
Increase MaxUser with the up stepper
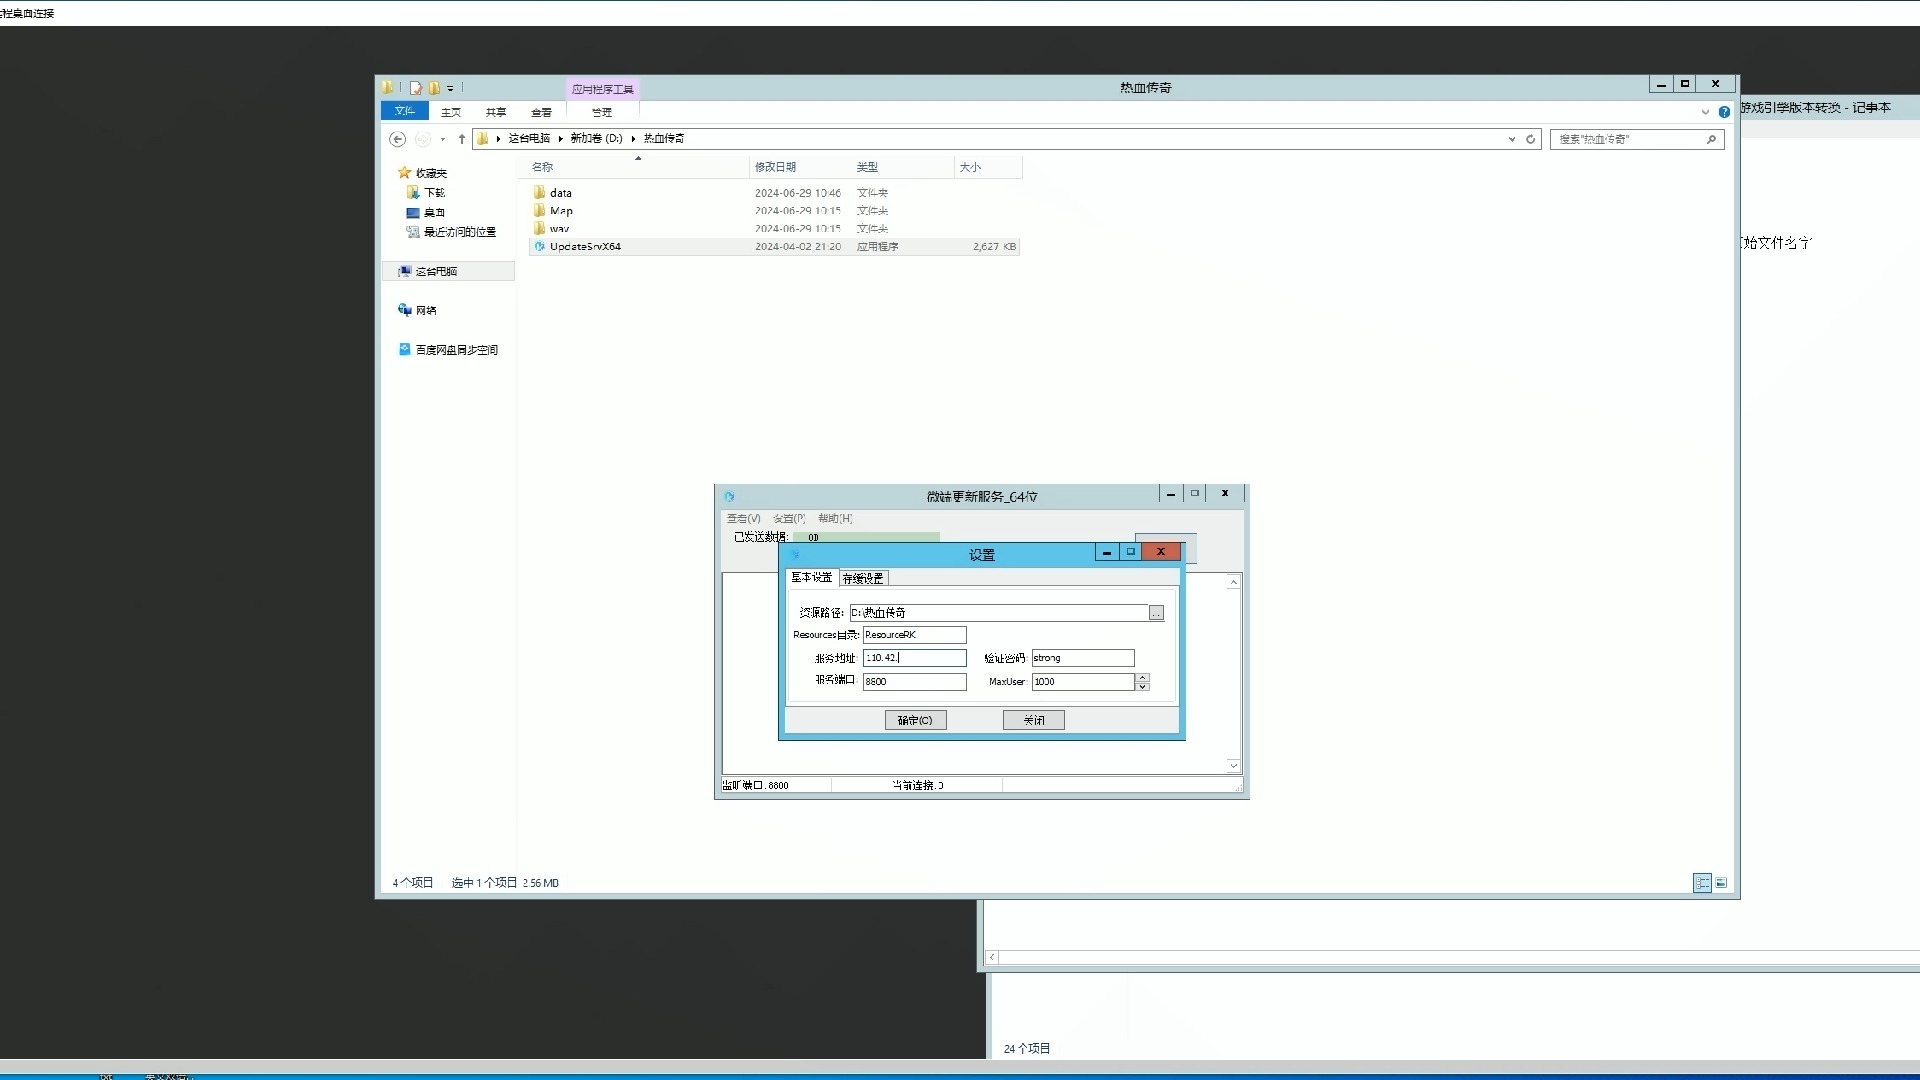pos(1142,677)
